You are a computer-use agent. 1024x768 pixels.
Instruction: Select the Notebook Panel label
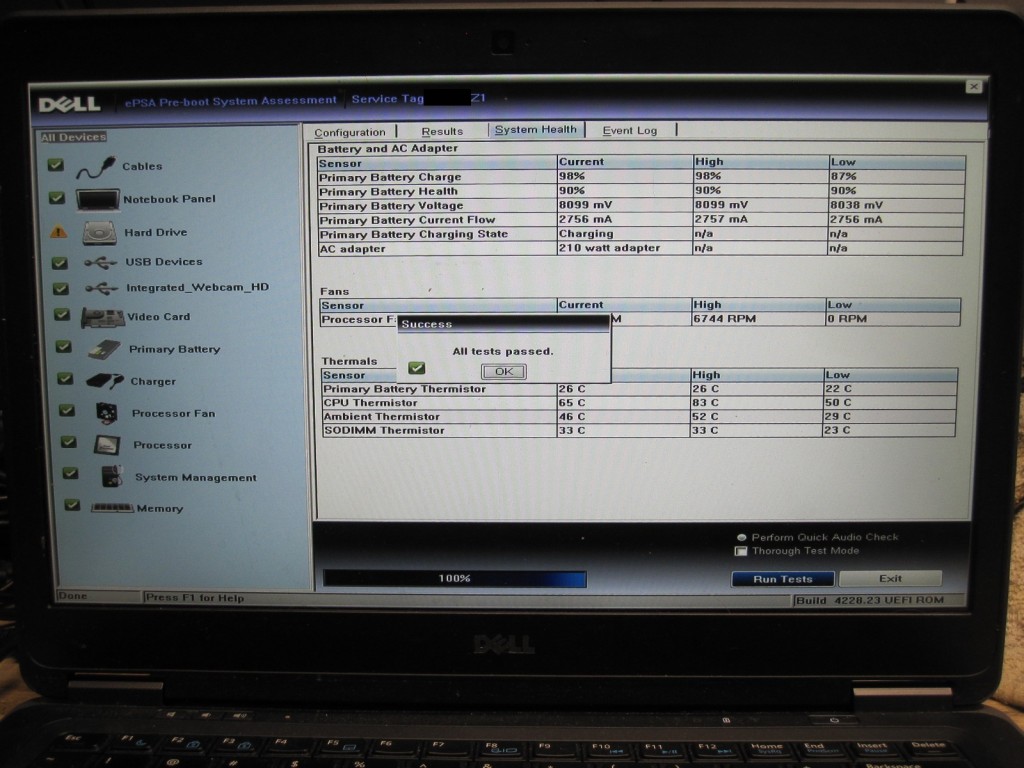tap(169, 199)
